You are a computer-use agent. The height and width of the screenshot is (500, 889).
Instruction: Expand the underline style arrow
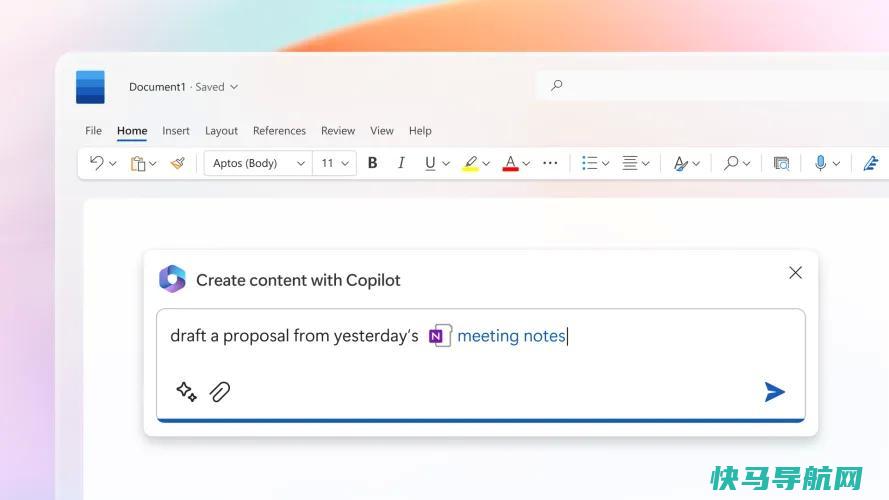click(446, 164)
